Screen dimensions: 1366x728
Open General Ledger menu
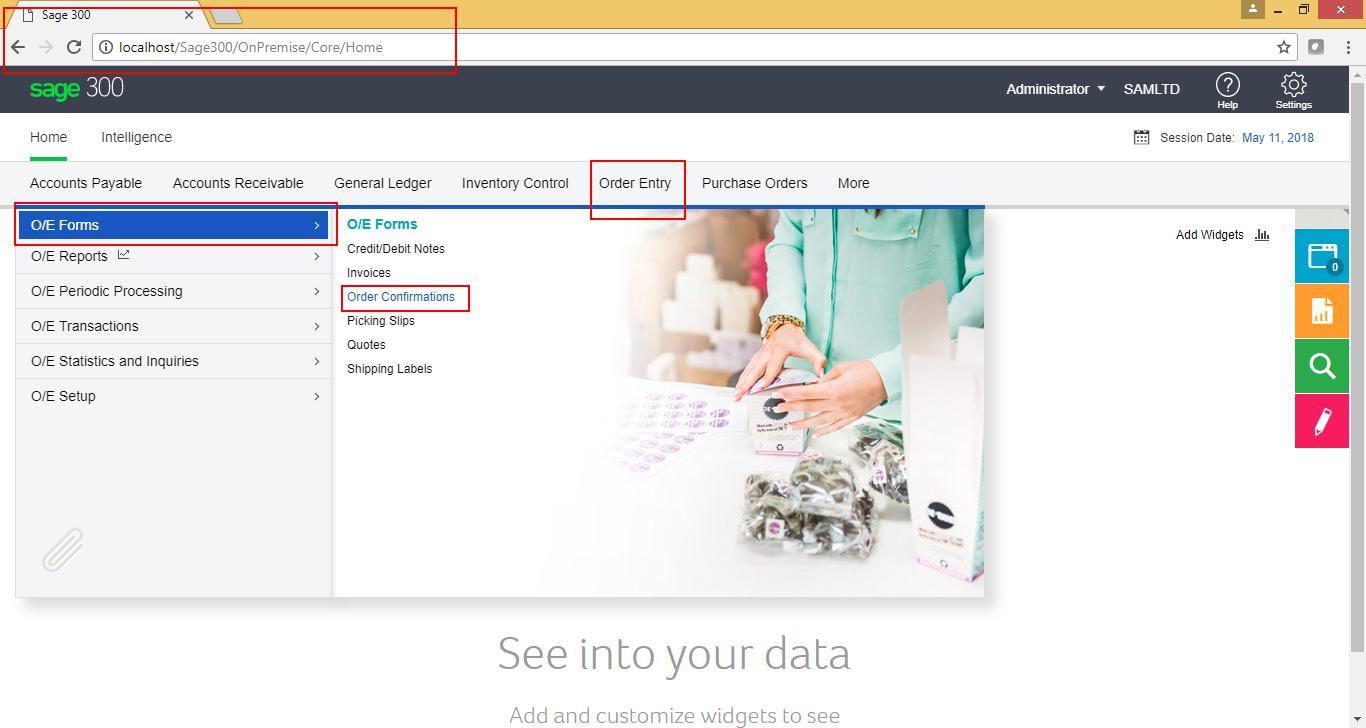(x=383, y=183)
